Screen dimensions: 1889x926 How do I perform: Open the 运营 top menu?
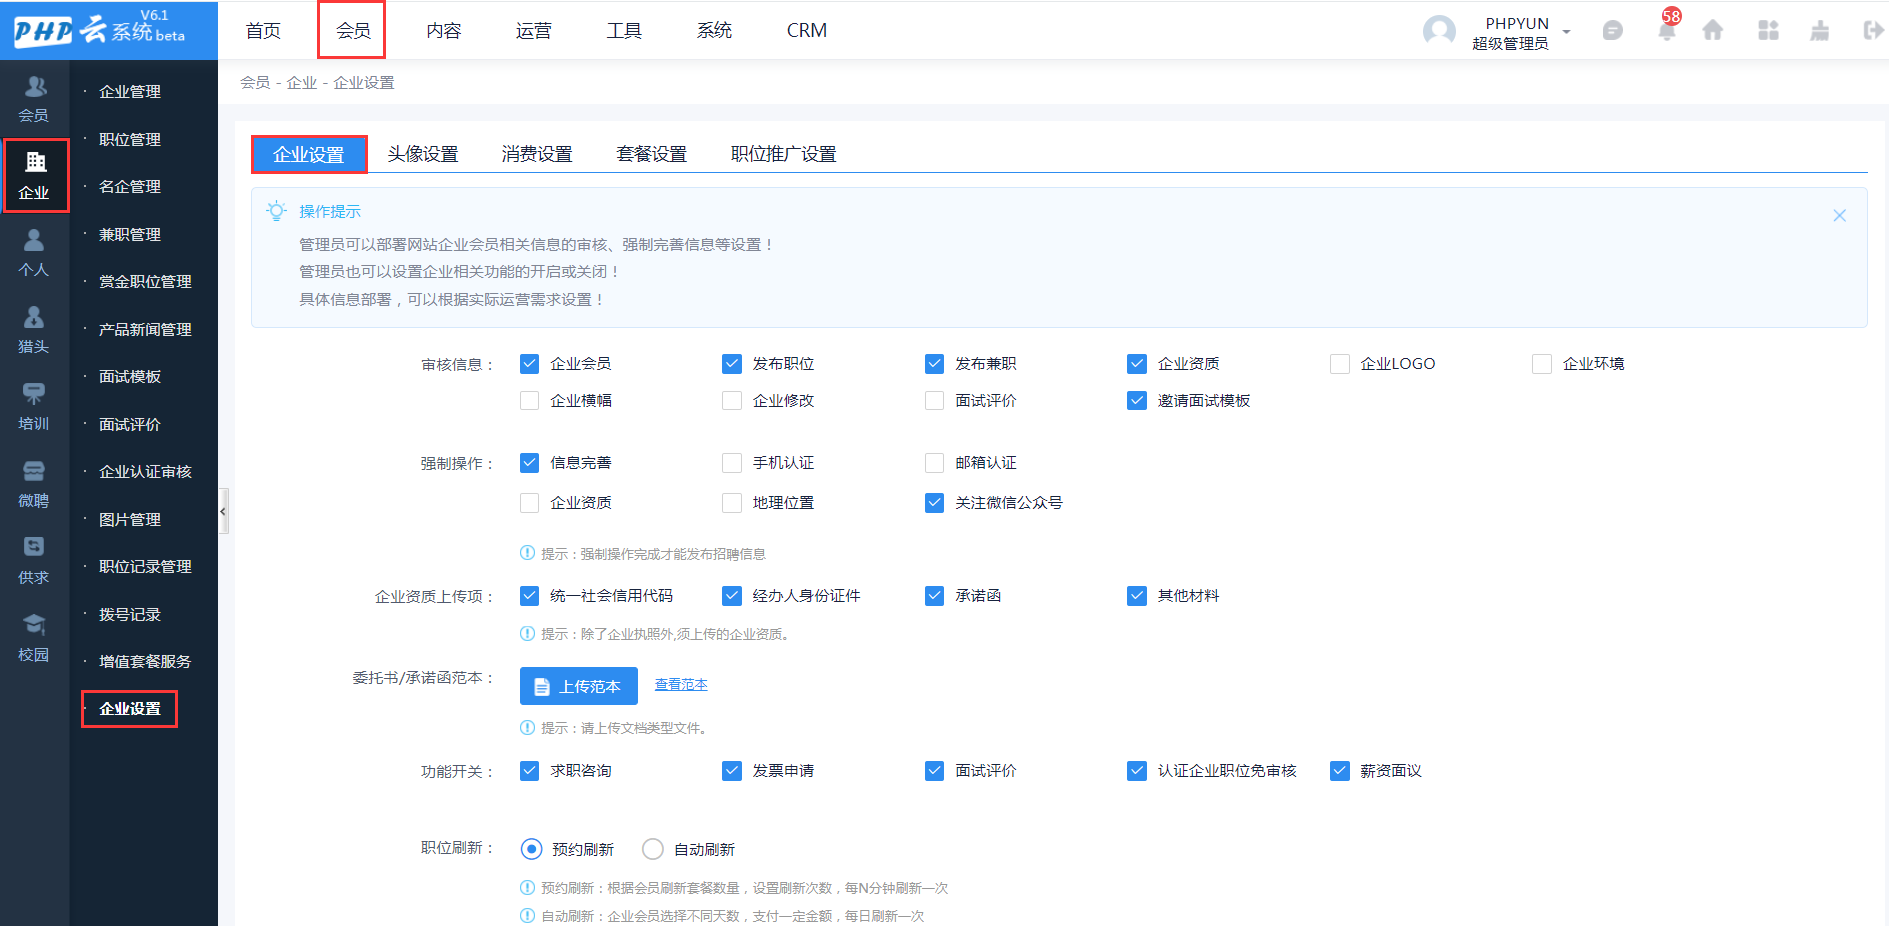point(533,31)
